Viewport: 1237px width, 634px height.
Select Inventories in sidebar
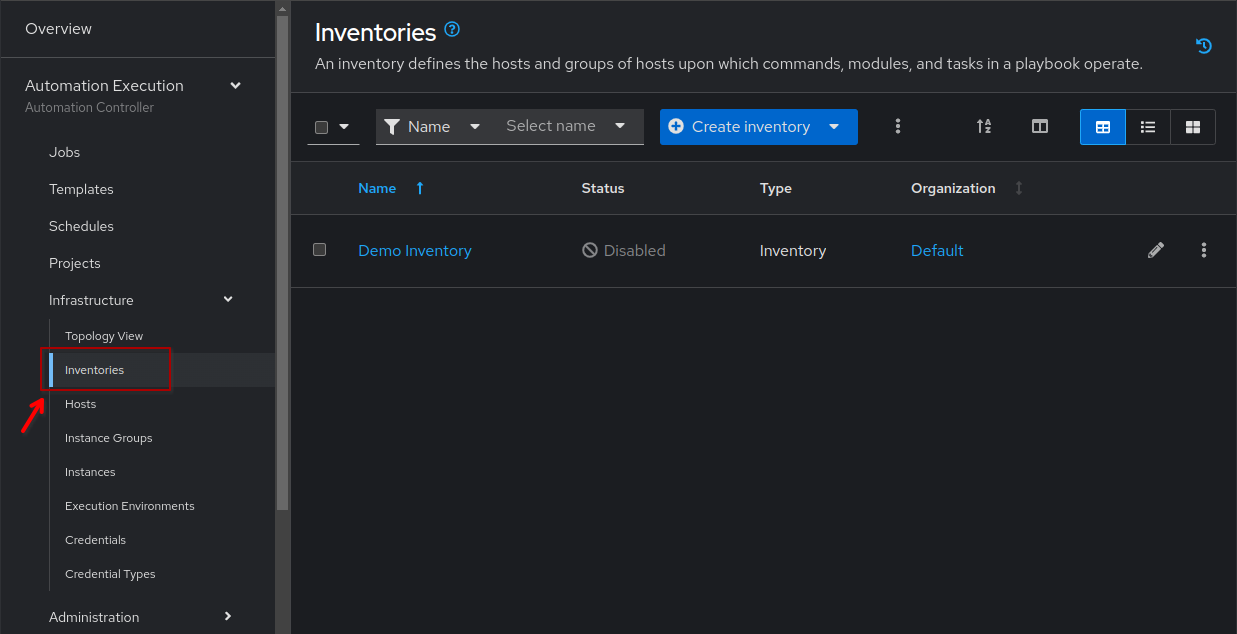(94, 370)
